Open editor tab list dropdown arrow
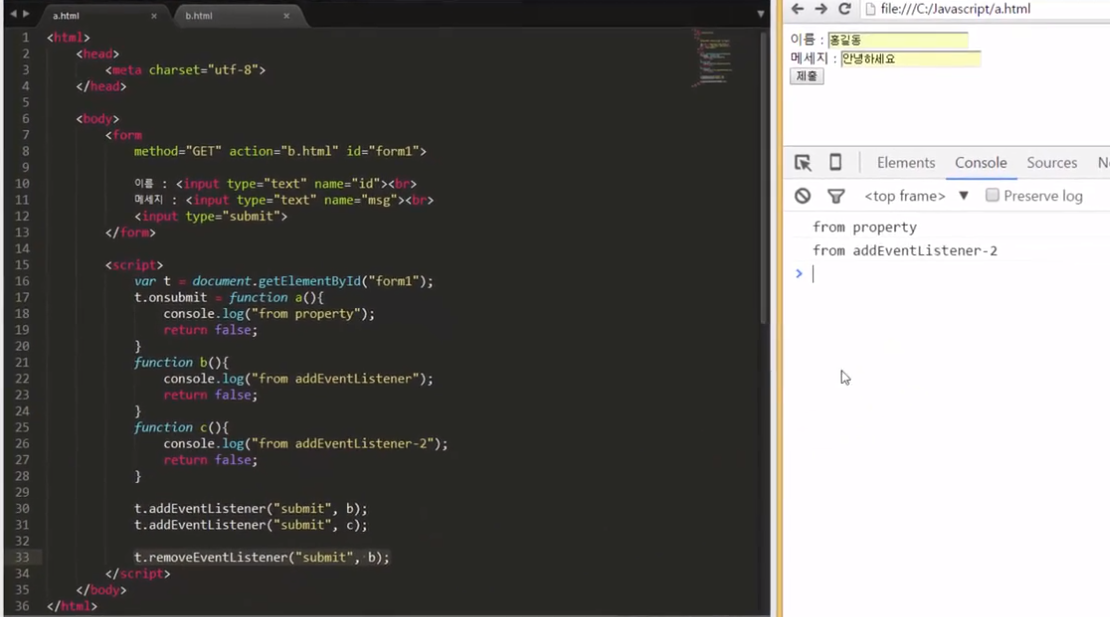Image resolution: width=1110 pixels, height=617 pixels. [760, 14]
